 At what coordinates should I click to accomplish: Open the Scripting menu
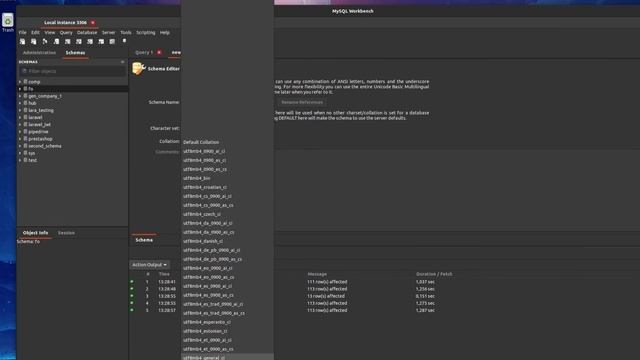click(146, 32)
